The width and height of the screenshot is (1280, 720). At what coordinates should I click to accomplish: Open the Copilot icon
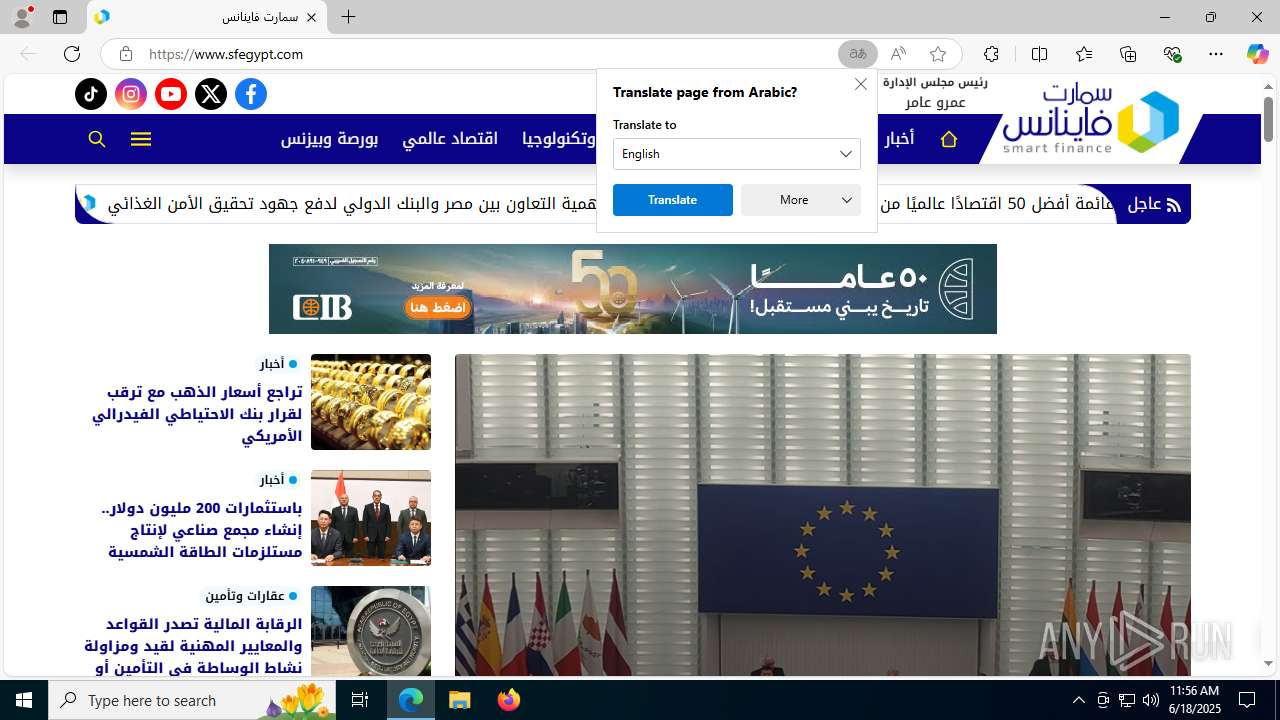pyautogui.click(x=1257, y=54)
